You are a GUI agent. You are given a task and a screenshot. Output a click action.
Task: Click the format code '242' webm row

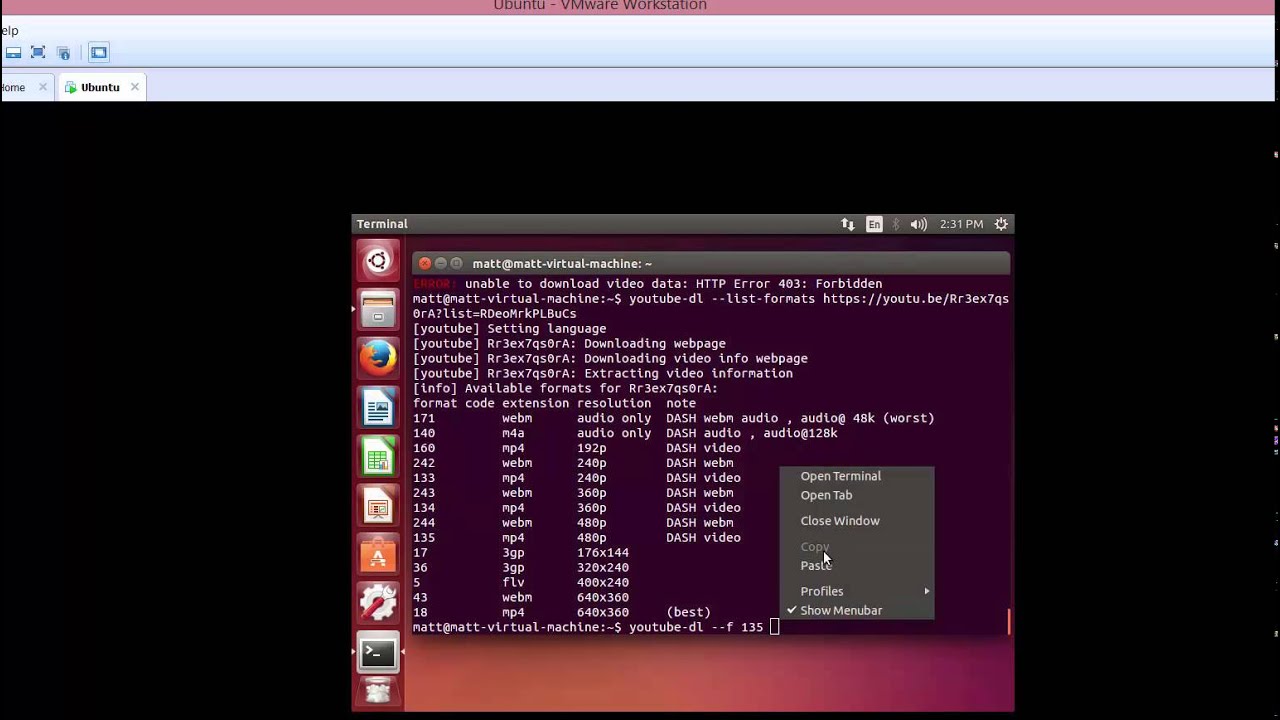click(573, 463)
